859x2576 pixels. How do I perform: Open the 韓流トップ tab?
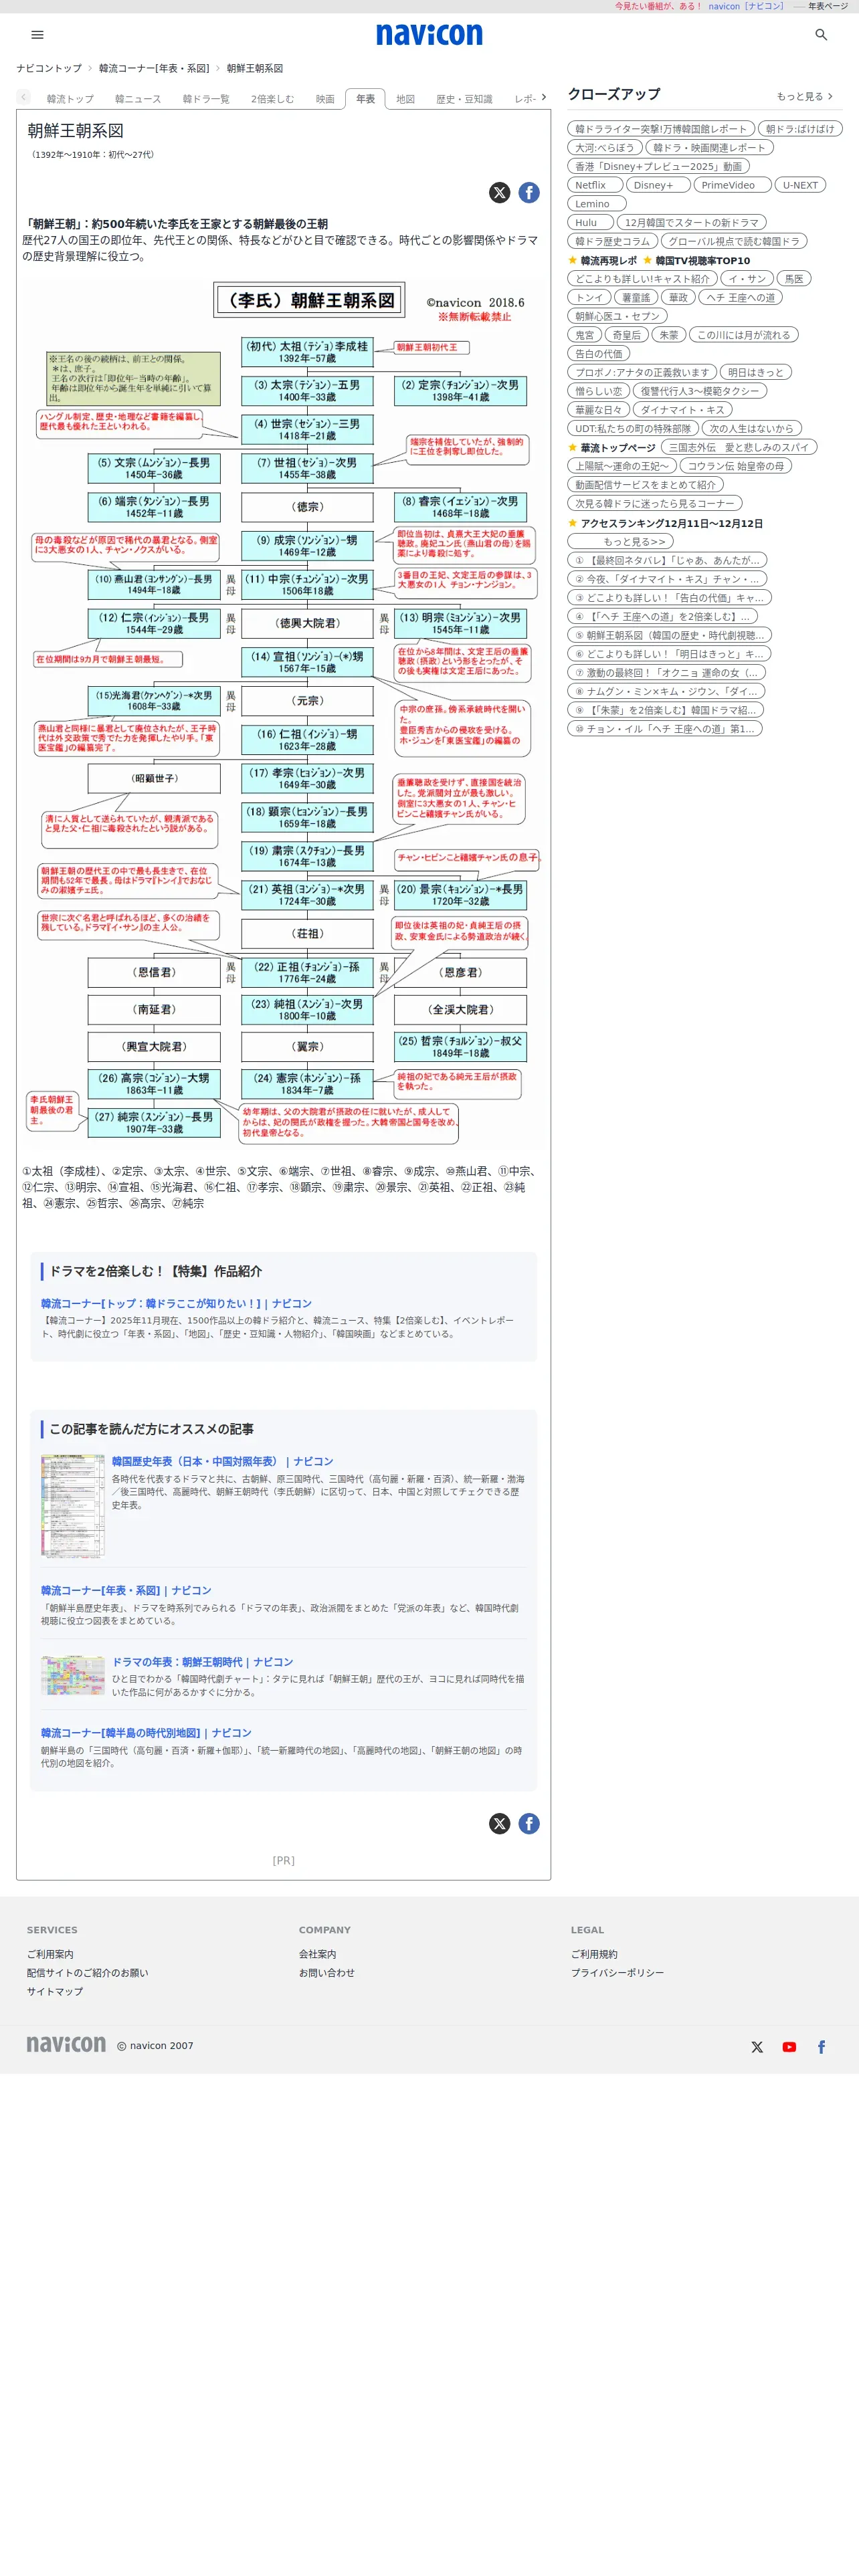(x=70, y=99)
